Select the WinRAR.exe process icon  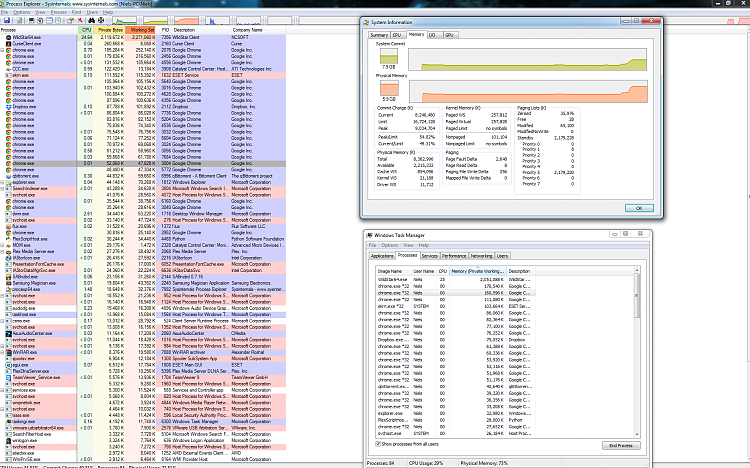[x=8, y=352]
